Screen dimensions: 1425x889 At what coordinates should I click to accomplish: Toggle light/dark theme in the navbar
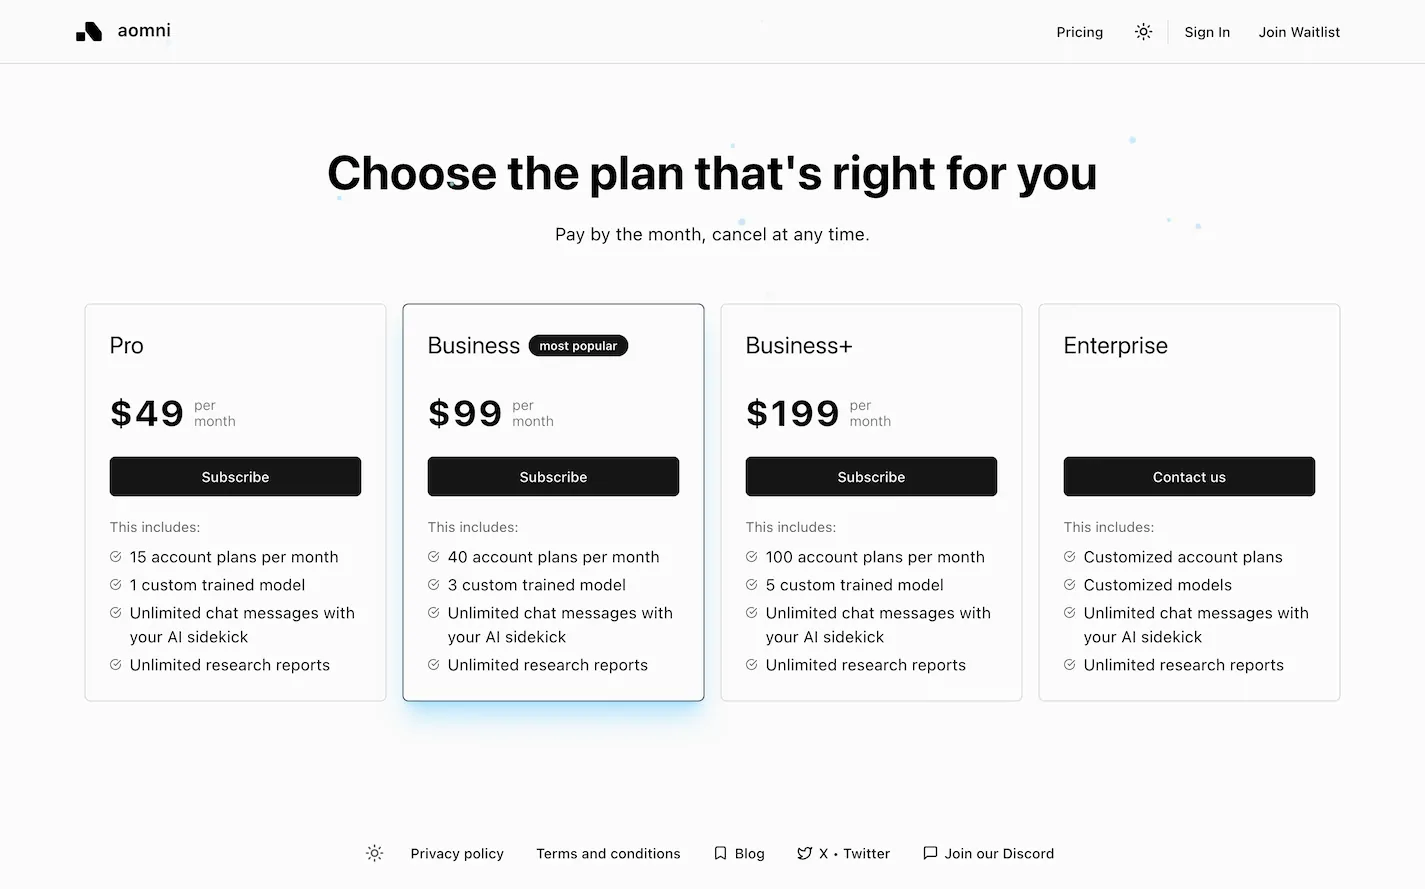click(x=1143, y=31)
